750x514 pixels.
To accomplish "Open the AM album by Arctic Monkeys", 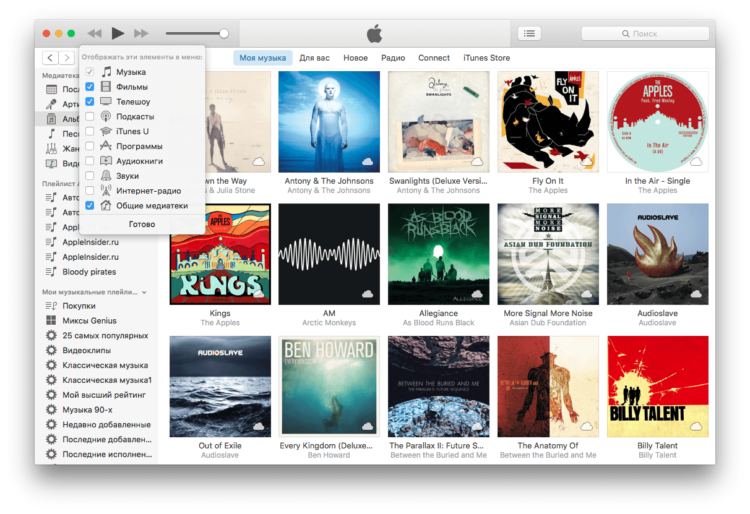I will [x=329, y=254].
